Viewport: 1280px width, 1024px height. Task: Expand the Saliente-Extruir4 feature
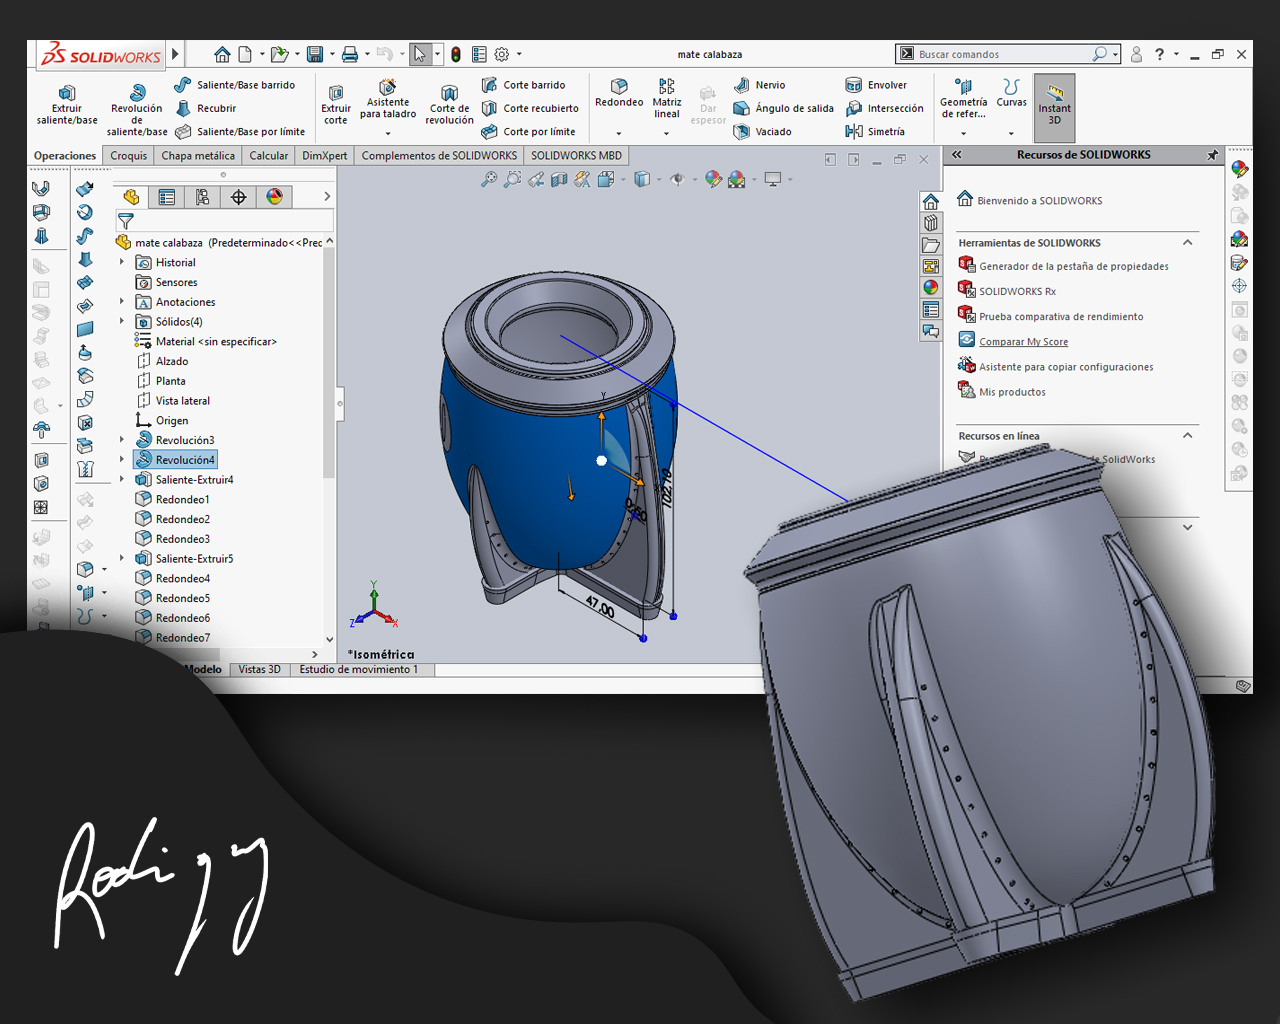[x=123, y=480]
